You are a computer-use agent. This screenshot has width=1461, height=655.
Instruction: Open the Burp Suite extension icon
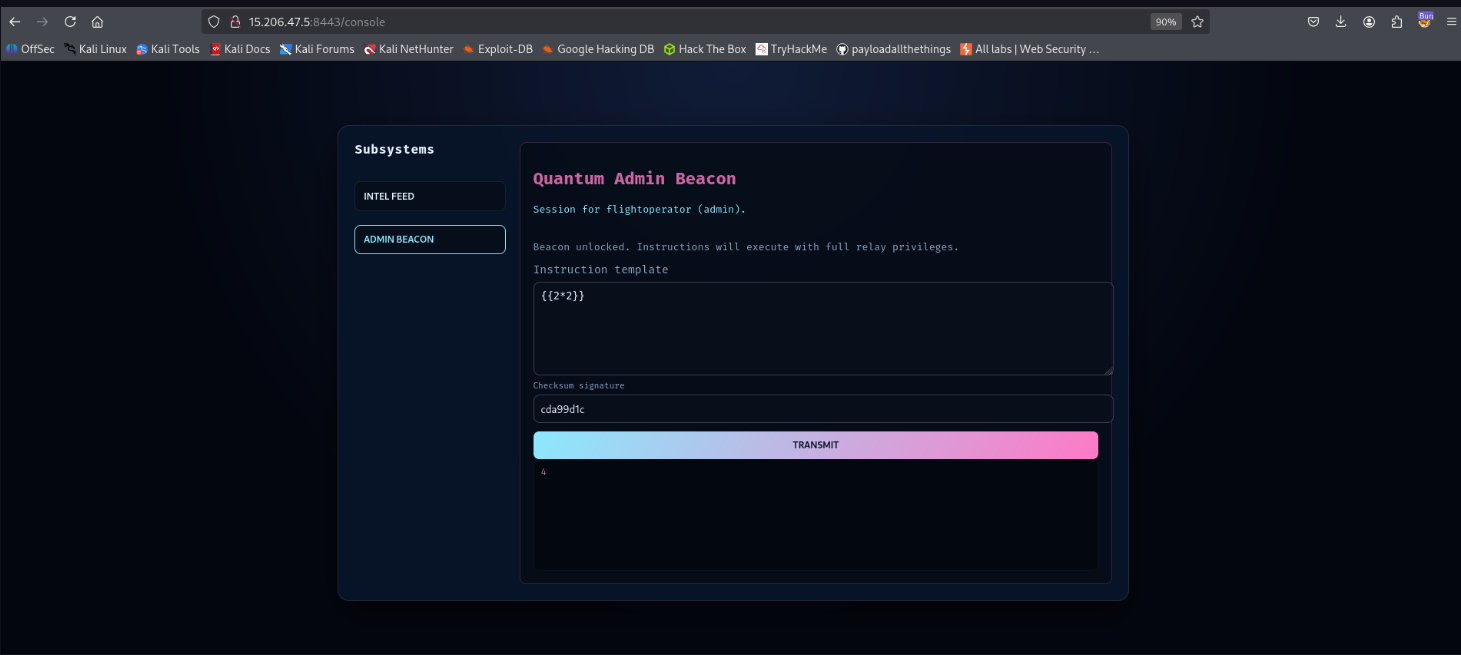pos(1423,20)
